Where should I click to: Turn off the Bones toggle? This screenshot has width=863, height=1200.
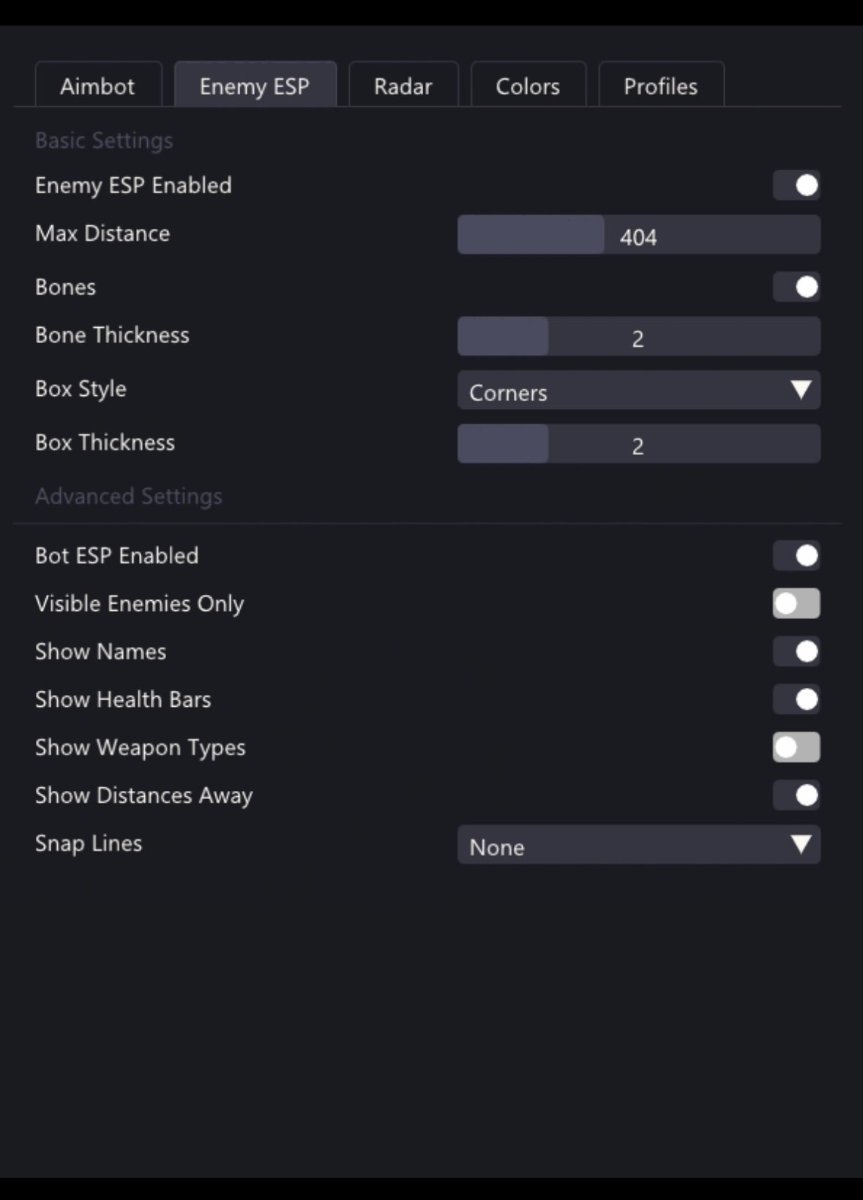coord(796,288)
